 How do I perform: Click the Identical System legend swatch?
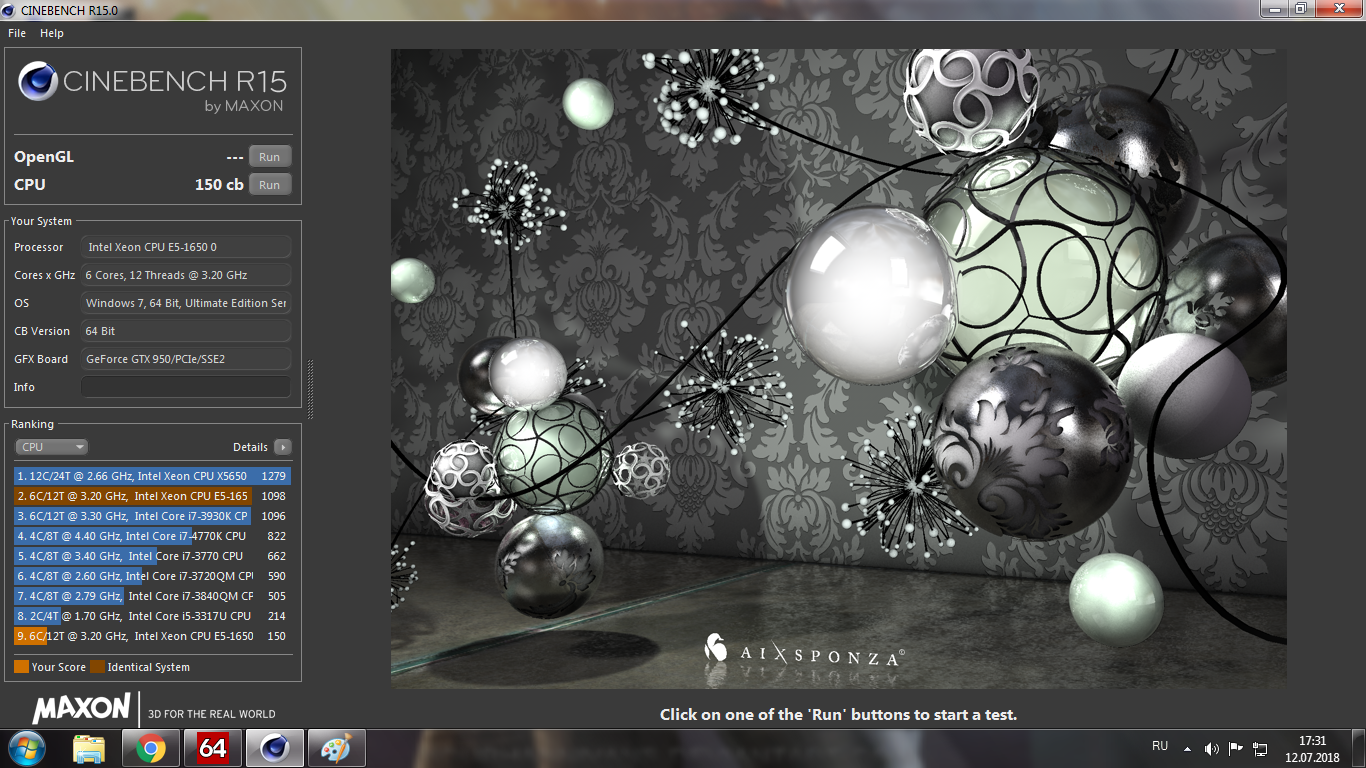tap(97, 667)
